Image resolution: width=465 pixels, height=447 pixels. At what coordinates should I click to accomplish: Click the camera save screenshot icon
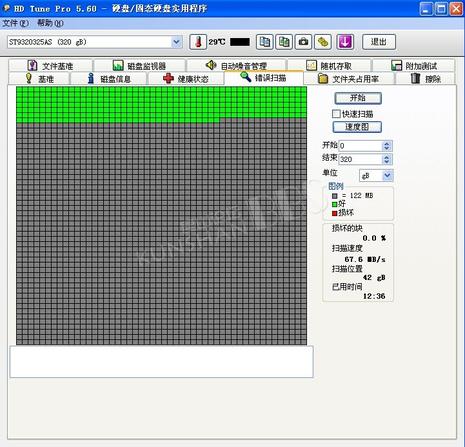(303, 42)
